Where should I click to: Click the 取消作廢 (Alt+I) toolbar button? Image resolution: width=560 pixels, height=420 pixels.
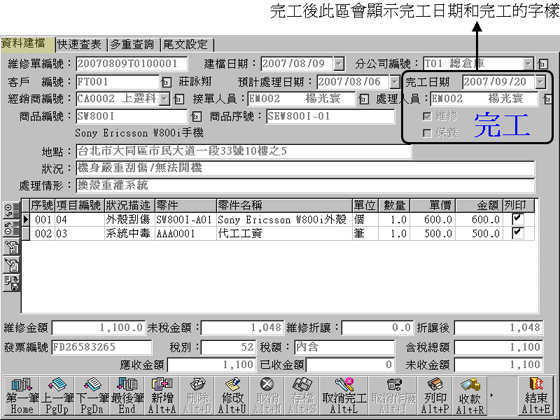(393, 396)
